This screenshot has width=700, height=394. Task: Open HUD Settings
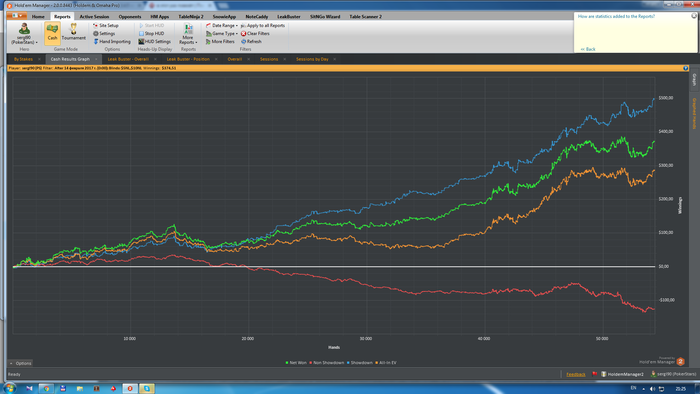coord(154,41)
